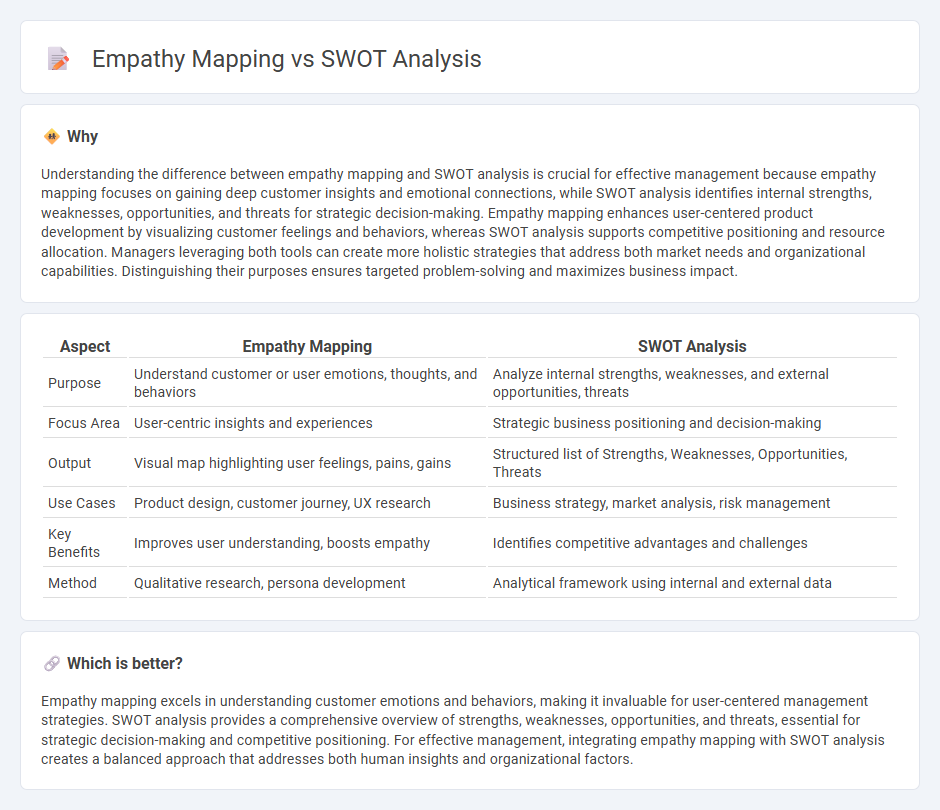Click the link icon beside Which is better
Screen dimensions: 940x810
49,662
